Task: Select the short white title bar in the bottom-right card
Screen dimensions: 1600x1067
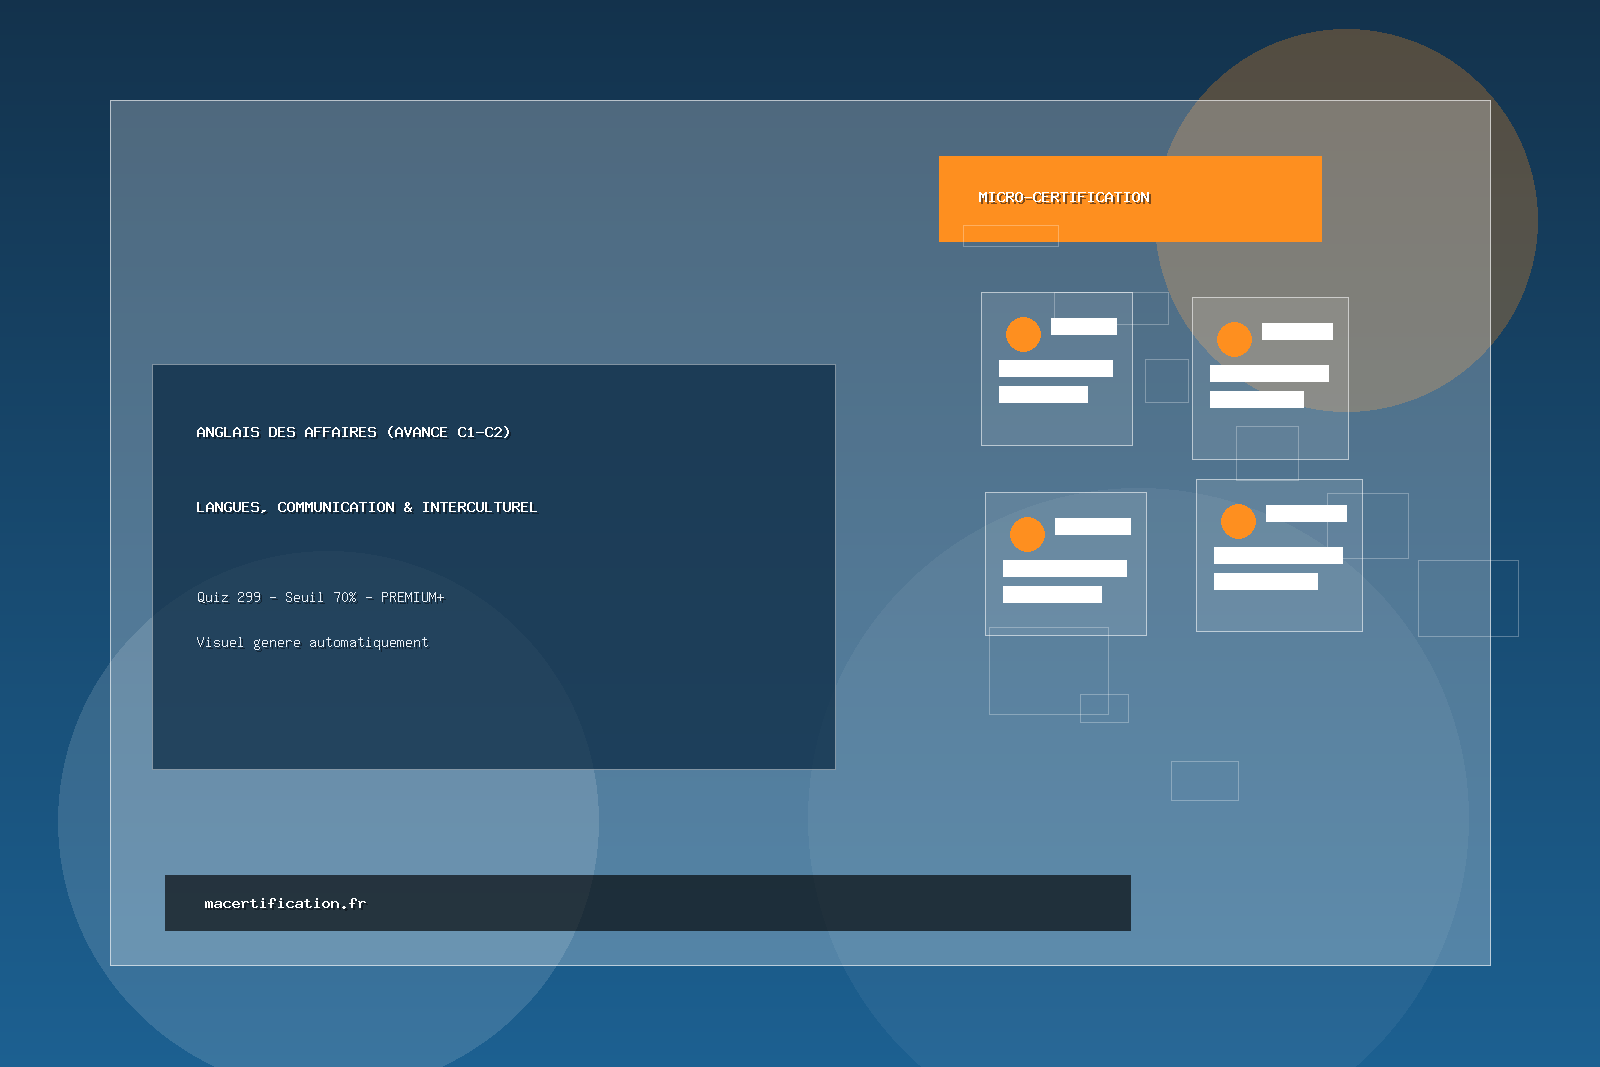Action: [x=1306, y=513]
